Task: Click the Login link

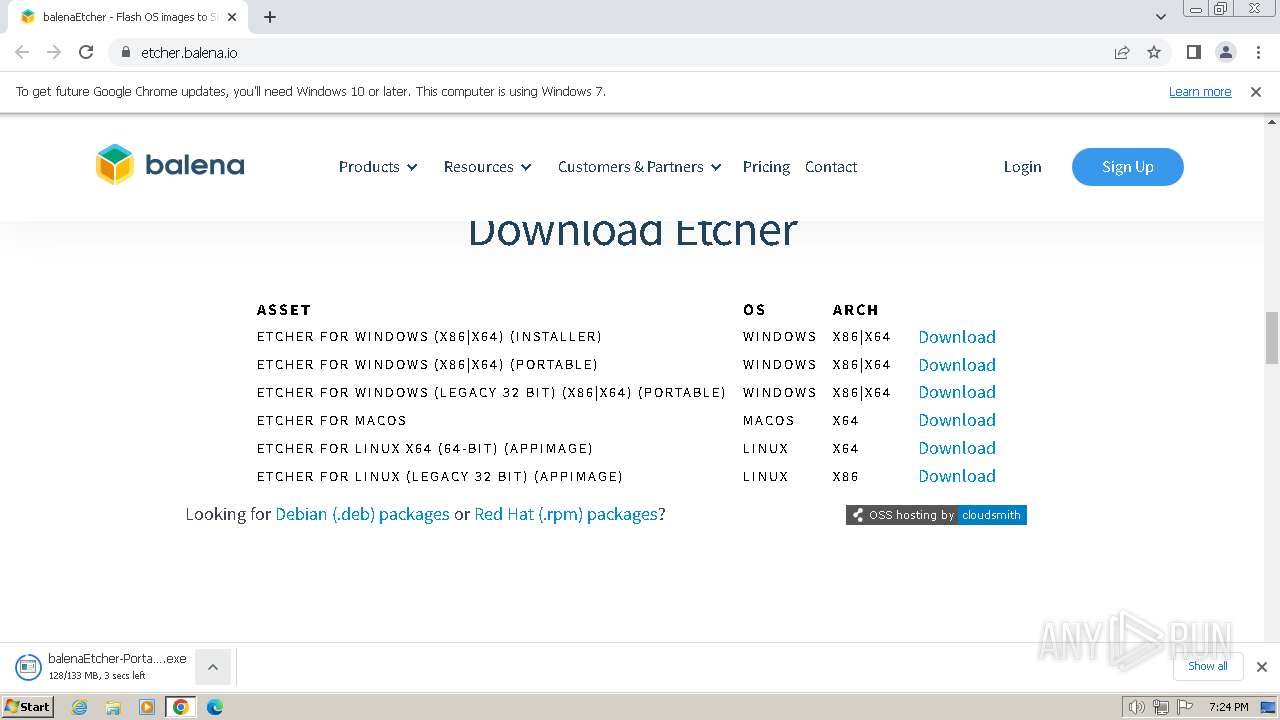Action: tap(1022, 167)
